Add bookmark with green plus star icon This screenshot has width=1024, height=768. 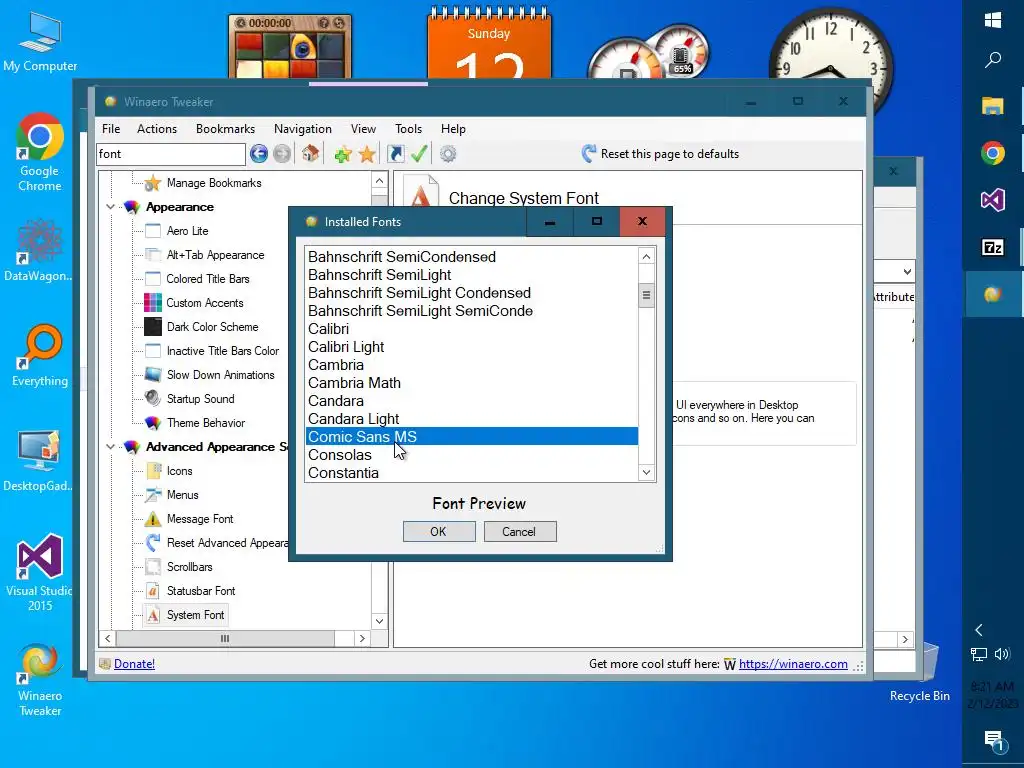343,154
